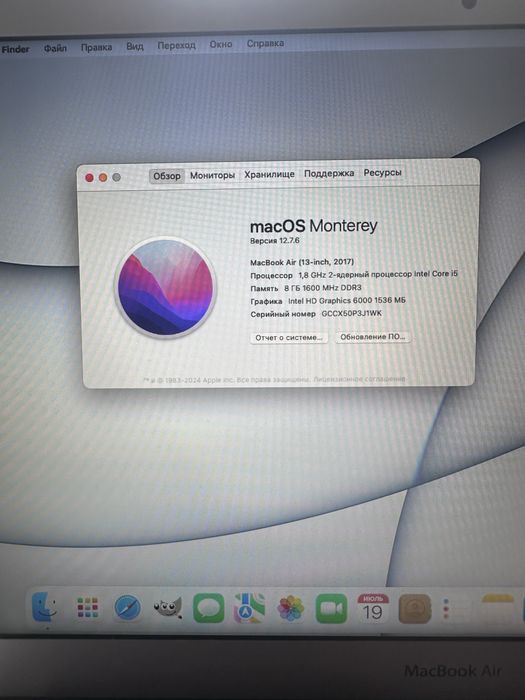This screenshot has height=700, width=525.
Task: Open Safari browser in Dock
Action: 127,608
